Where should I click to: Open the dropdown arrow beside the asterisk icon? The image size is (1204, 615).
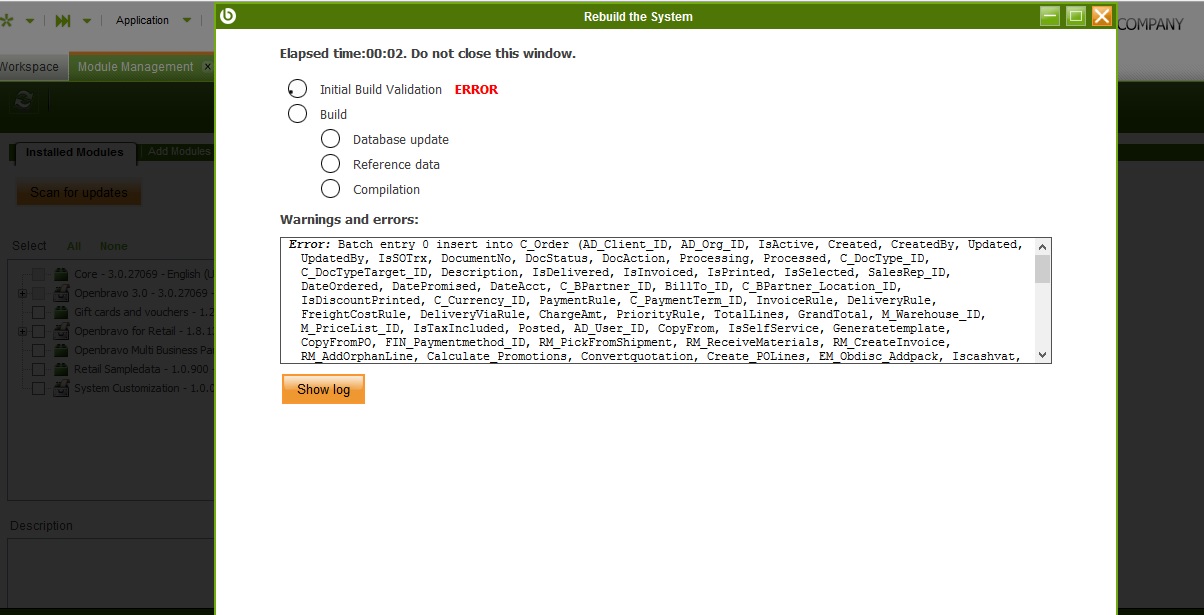click(x=30, y=21)
